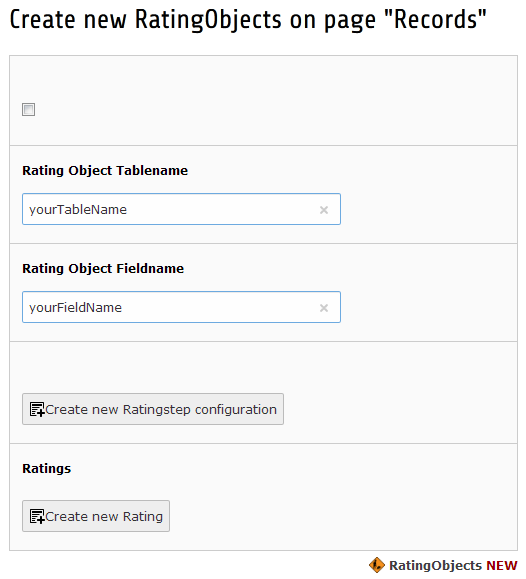Click the red NEW status text
This screenshot has width=526, height=579.
point(502,565)
